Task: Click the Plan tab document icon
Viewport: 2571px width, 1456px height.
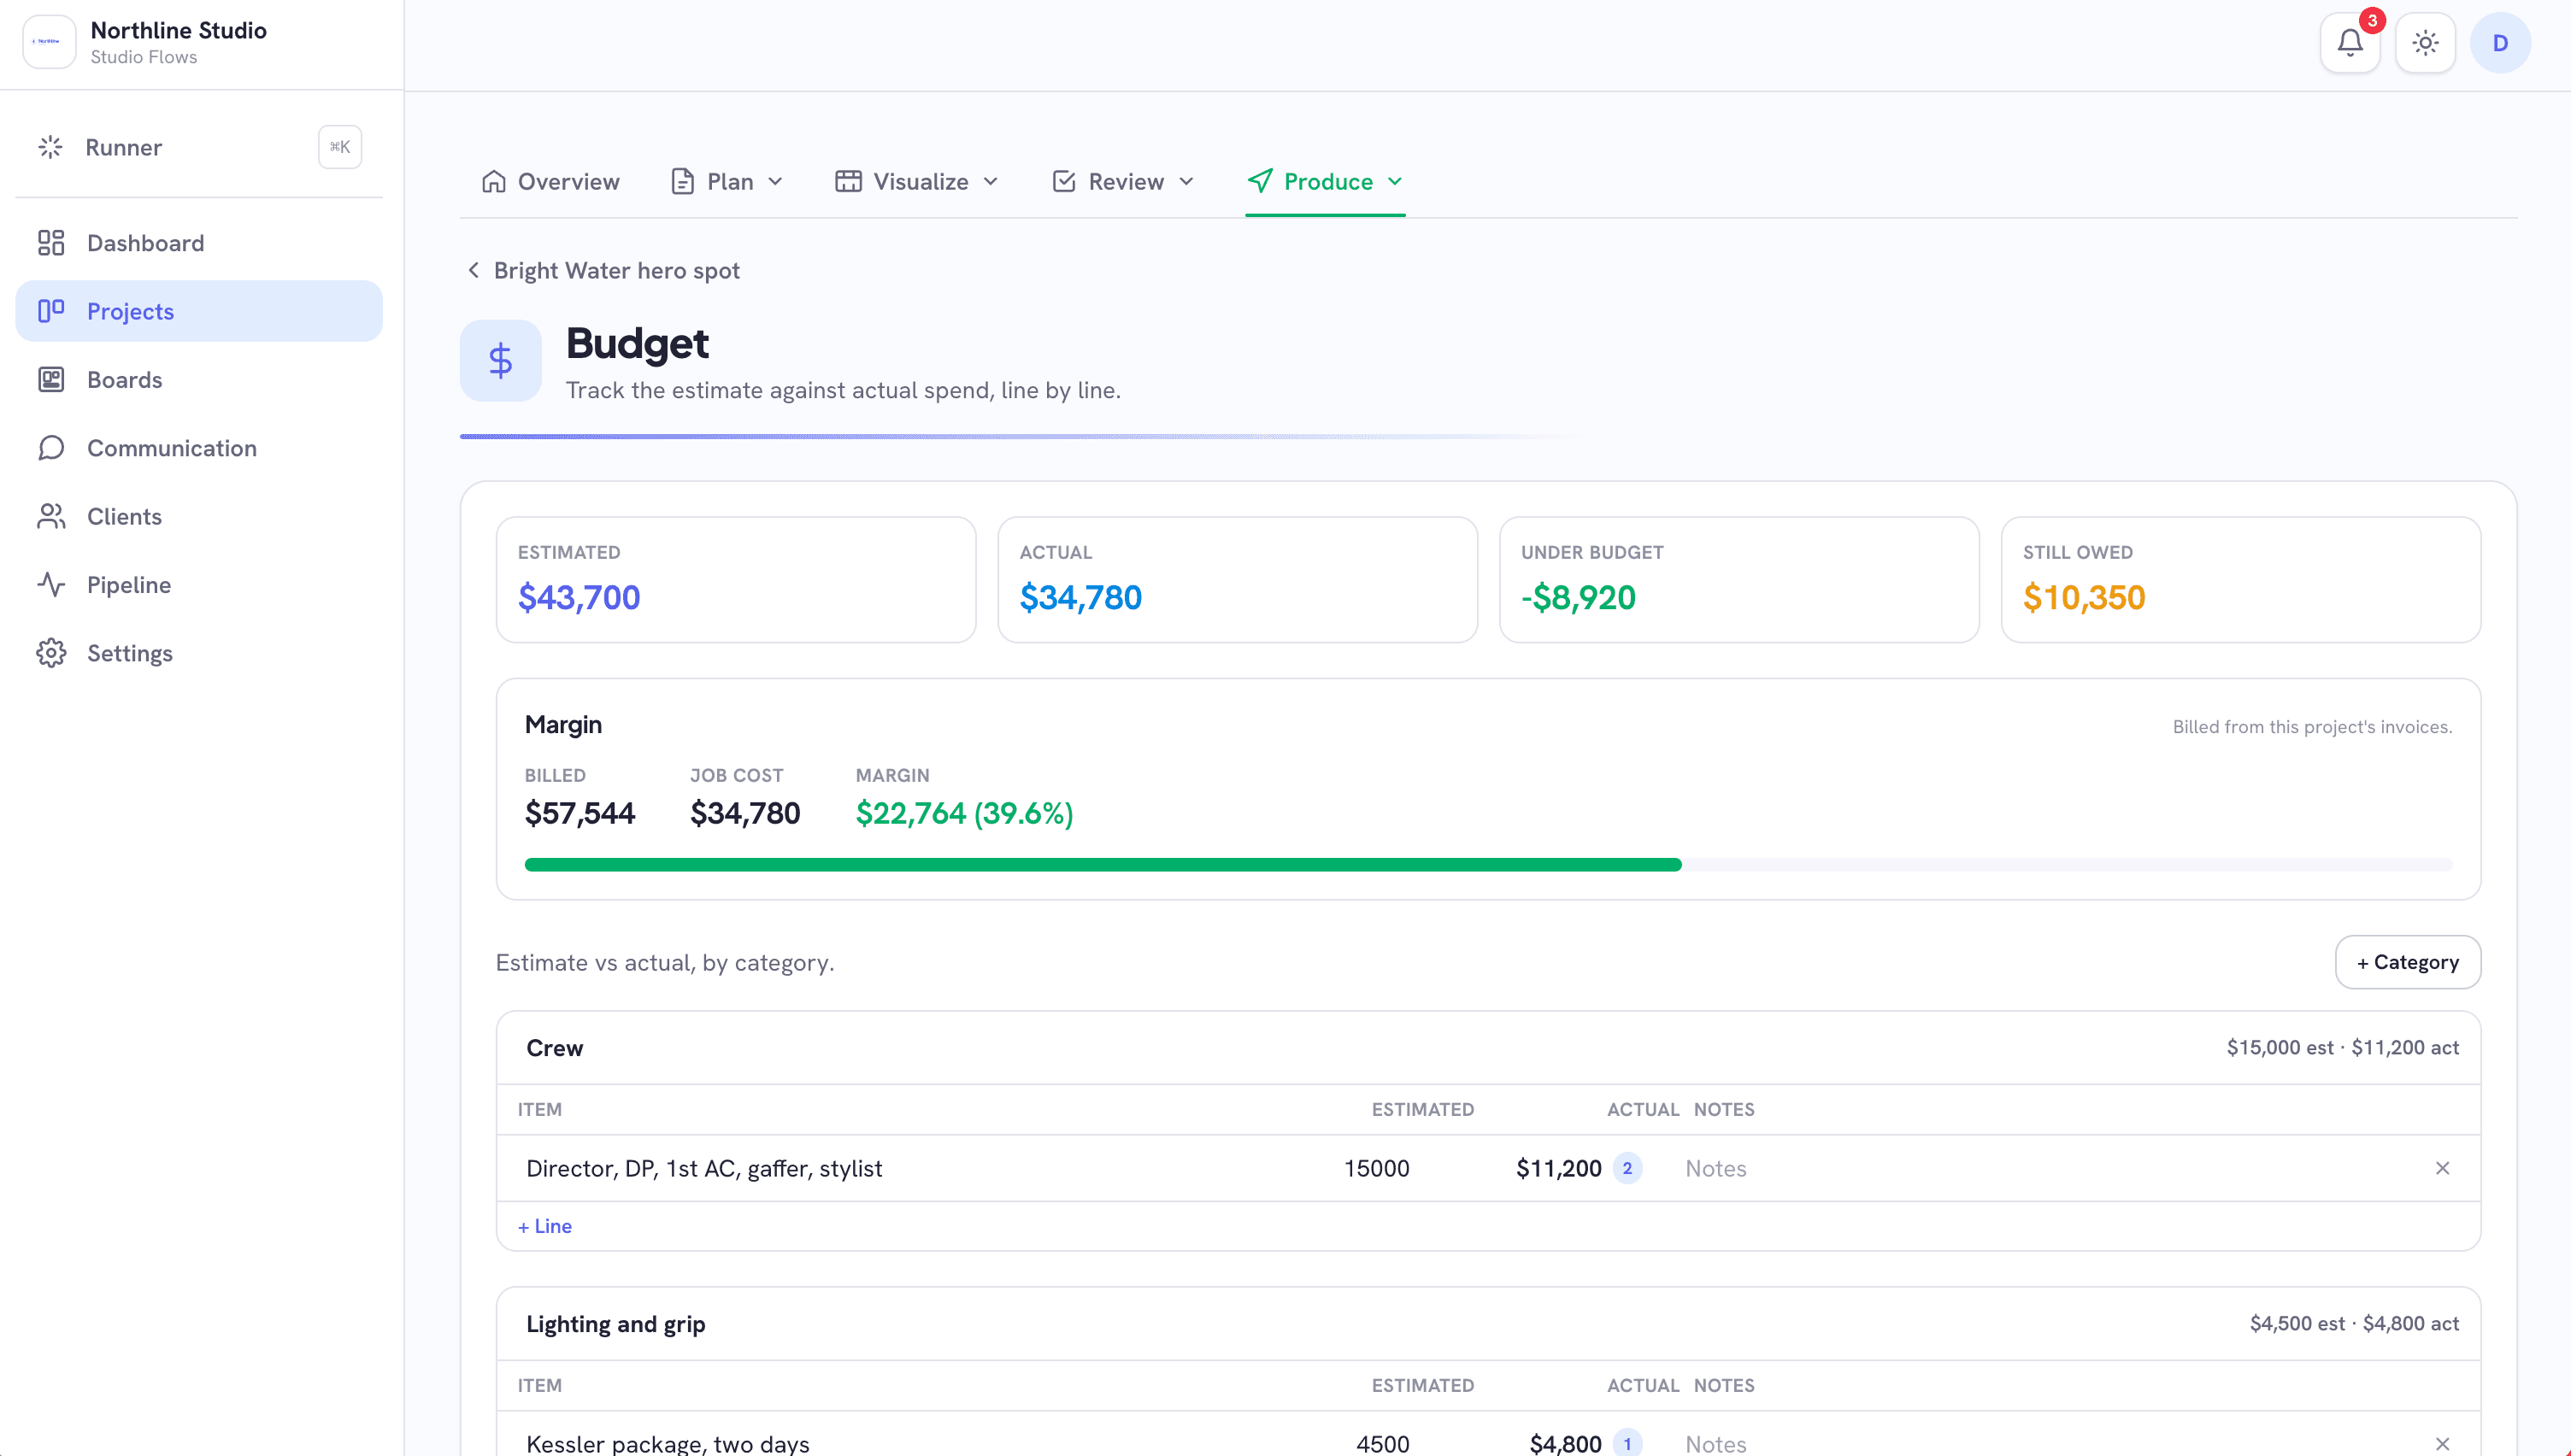Action: point(682,181)
